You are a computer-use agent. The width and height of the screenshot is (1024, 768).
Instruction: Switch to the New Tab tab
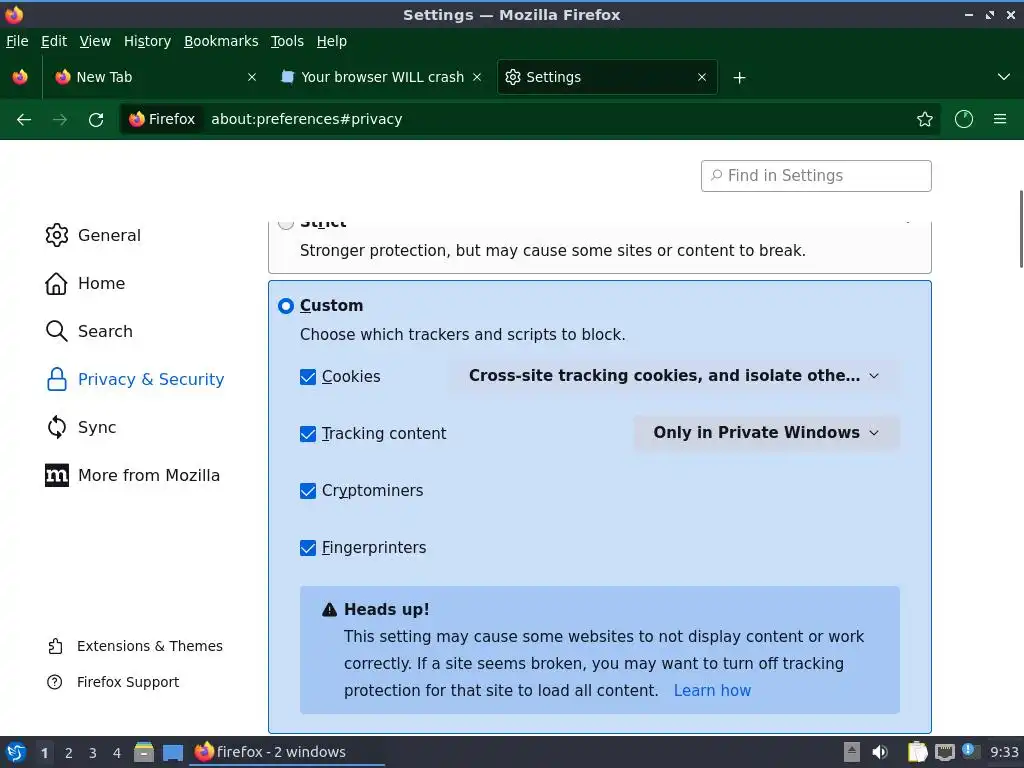point(154,77)
